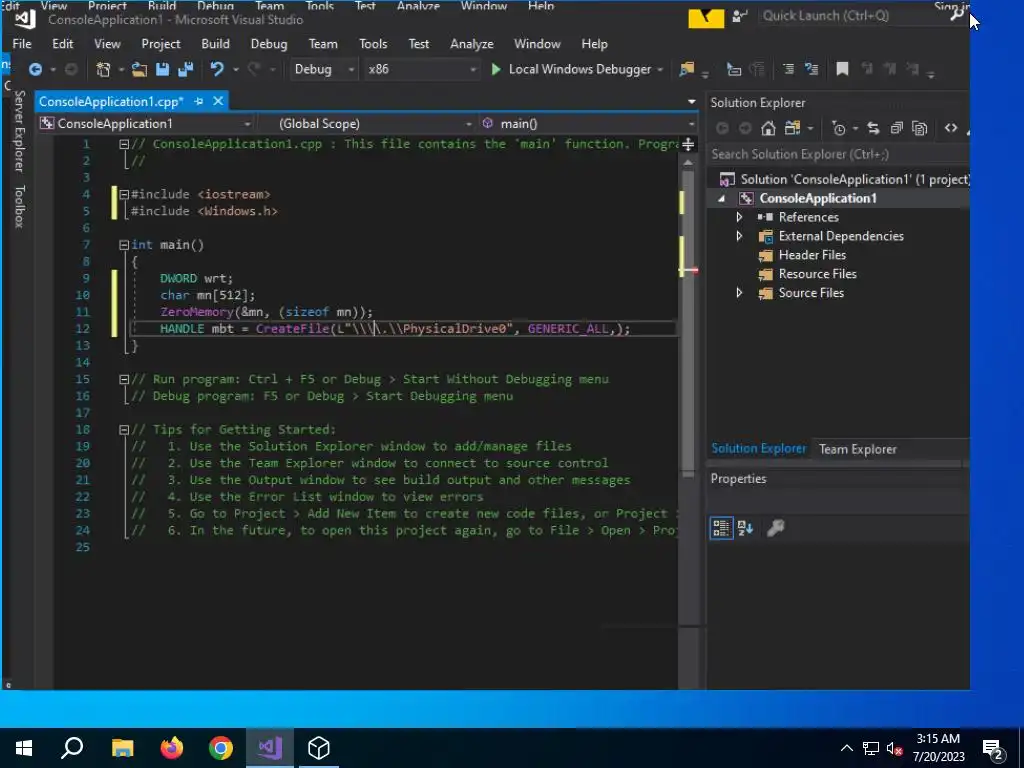Switch solutions and folders view icon

792,128
